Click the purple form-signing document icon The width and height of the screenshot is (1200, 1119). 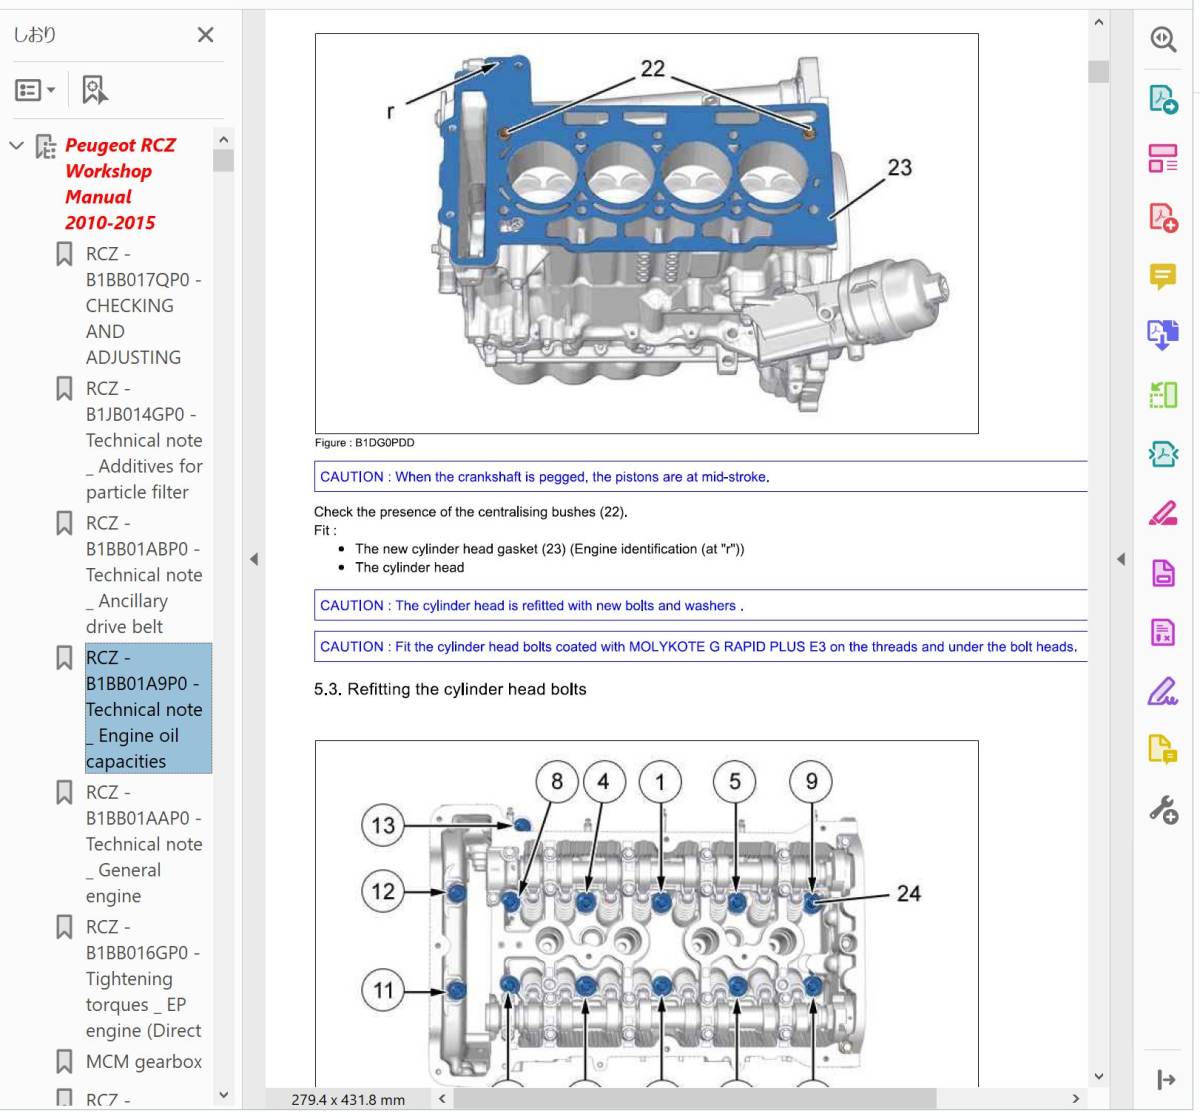coord(1162,632)
